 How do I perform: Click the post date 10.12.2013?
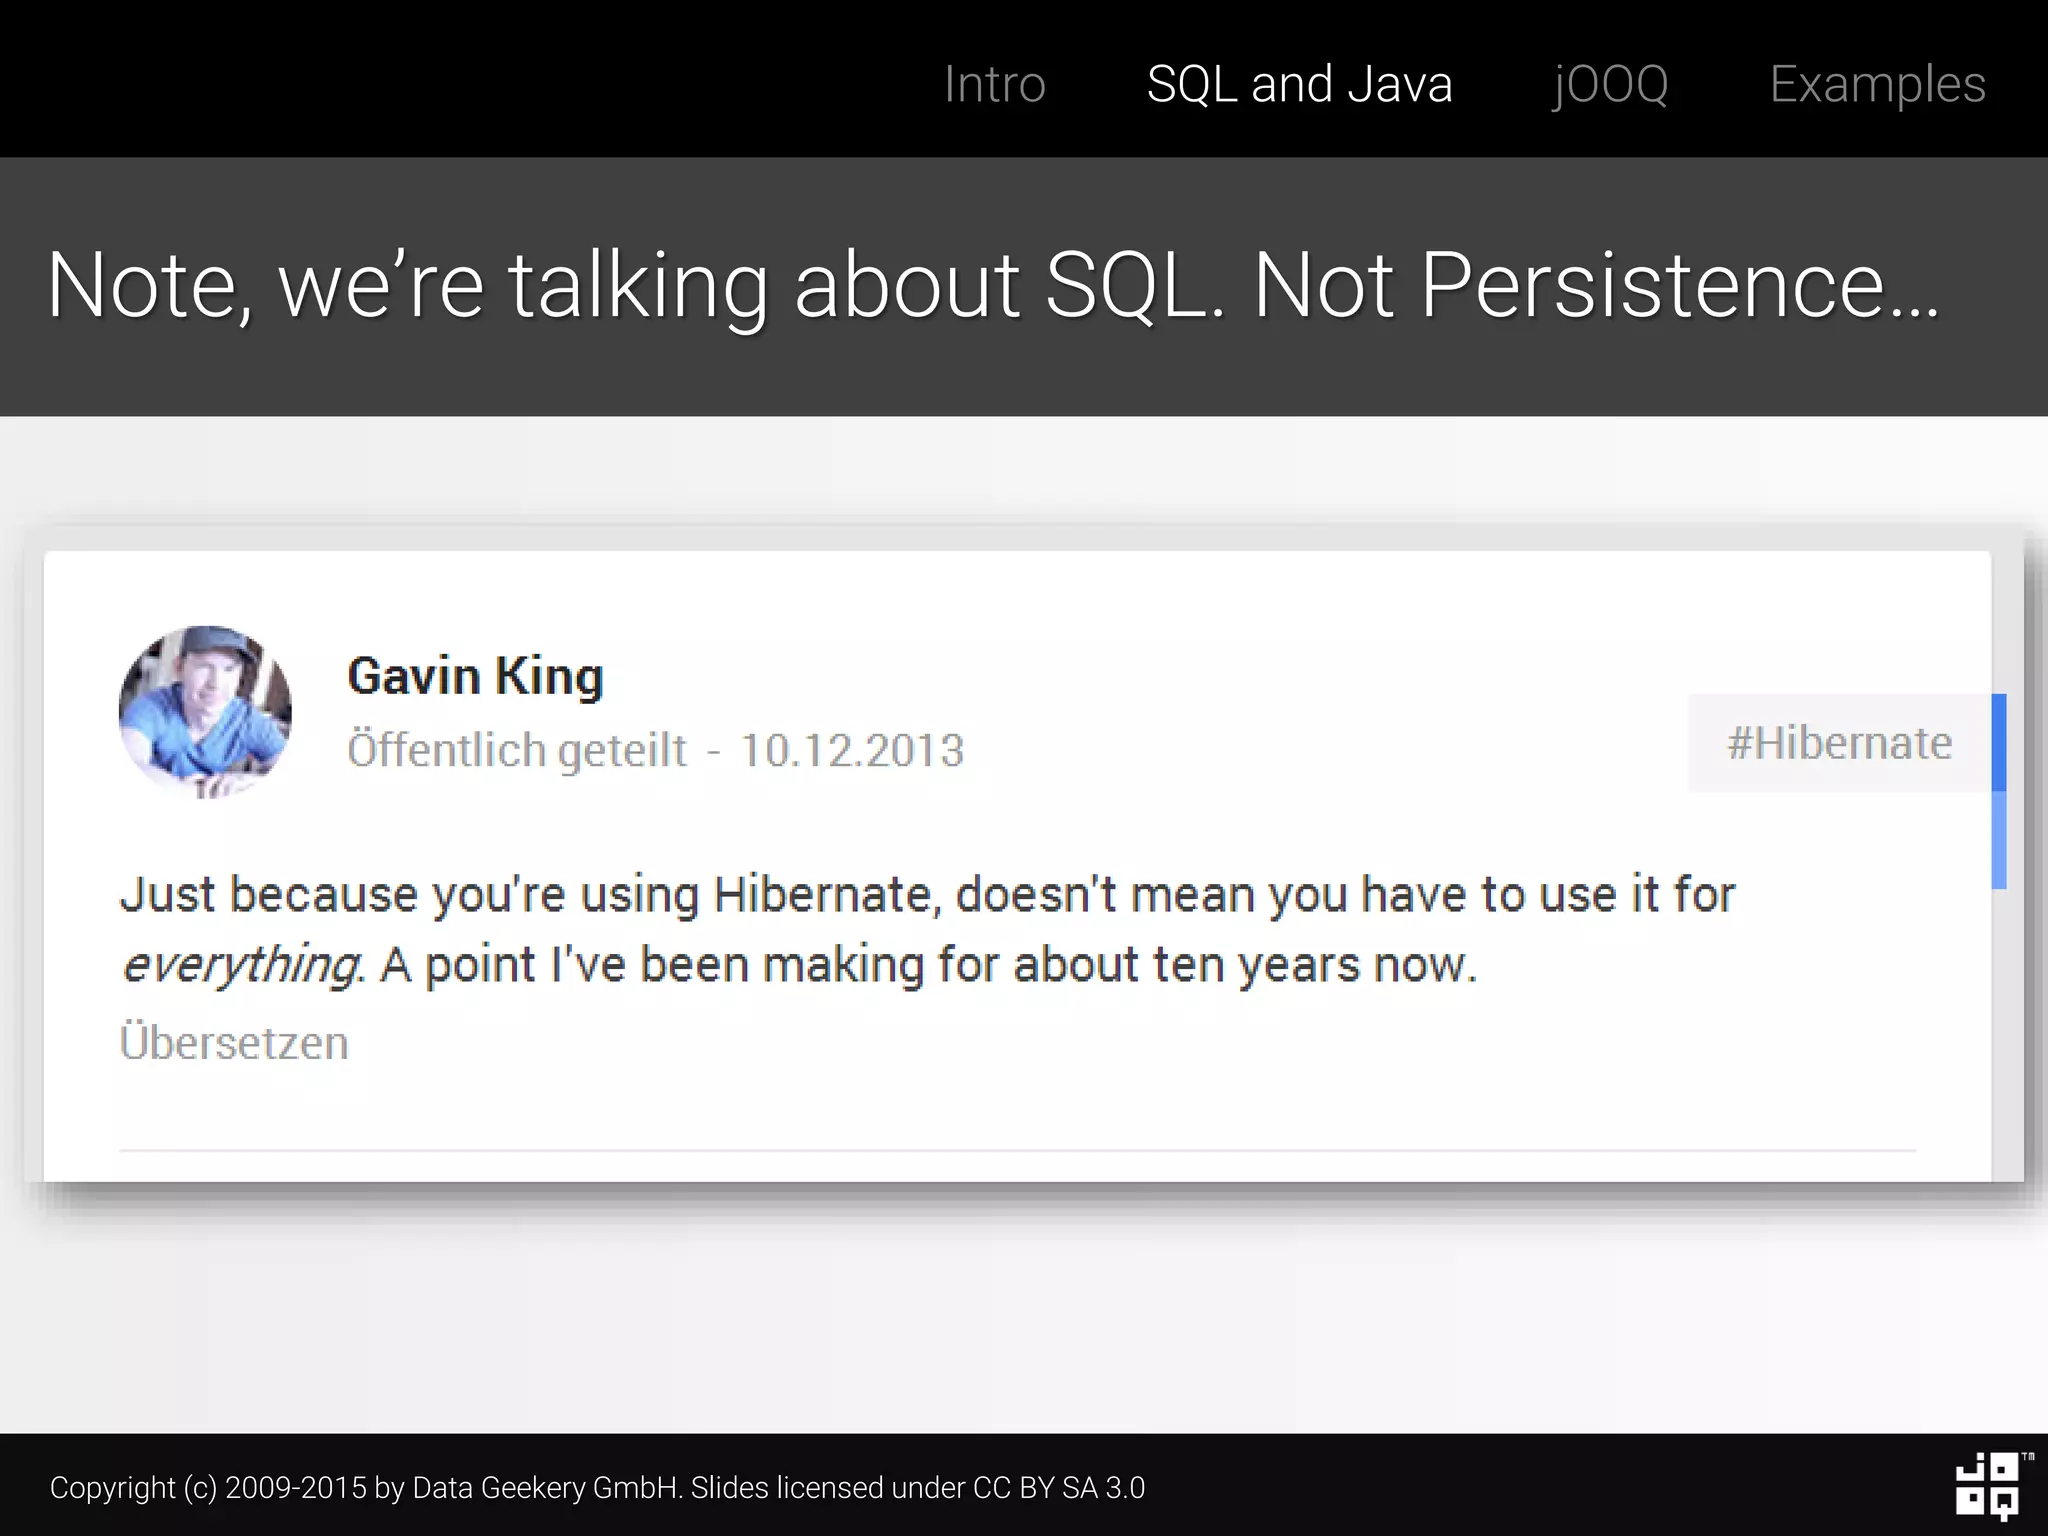(x=852, y=750)
